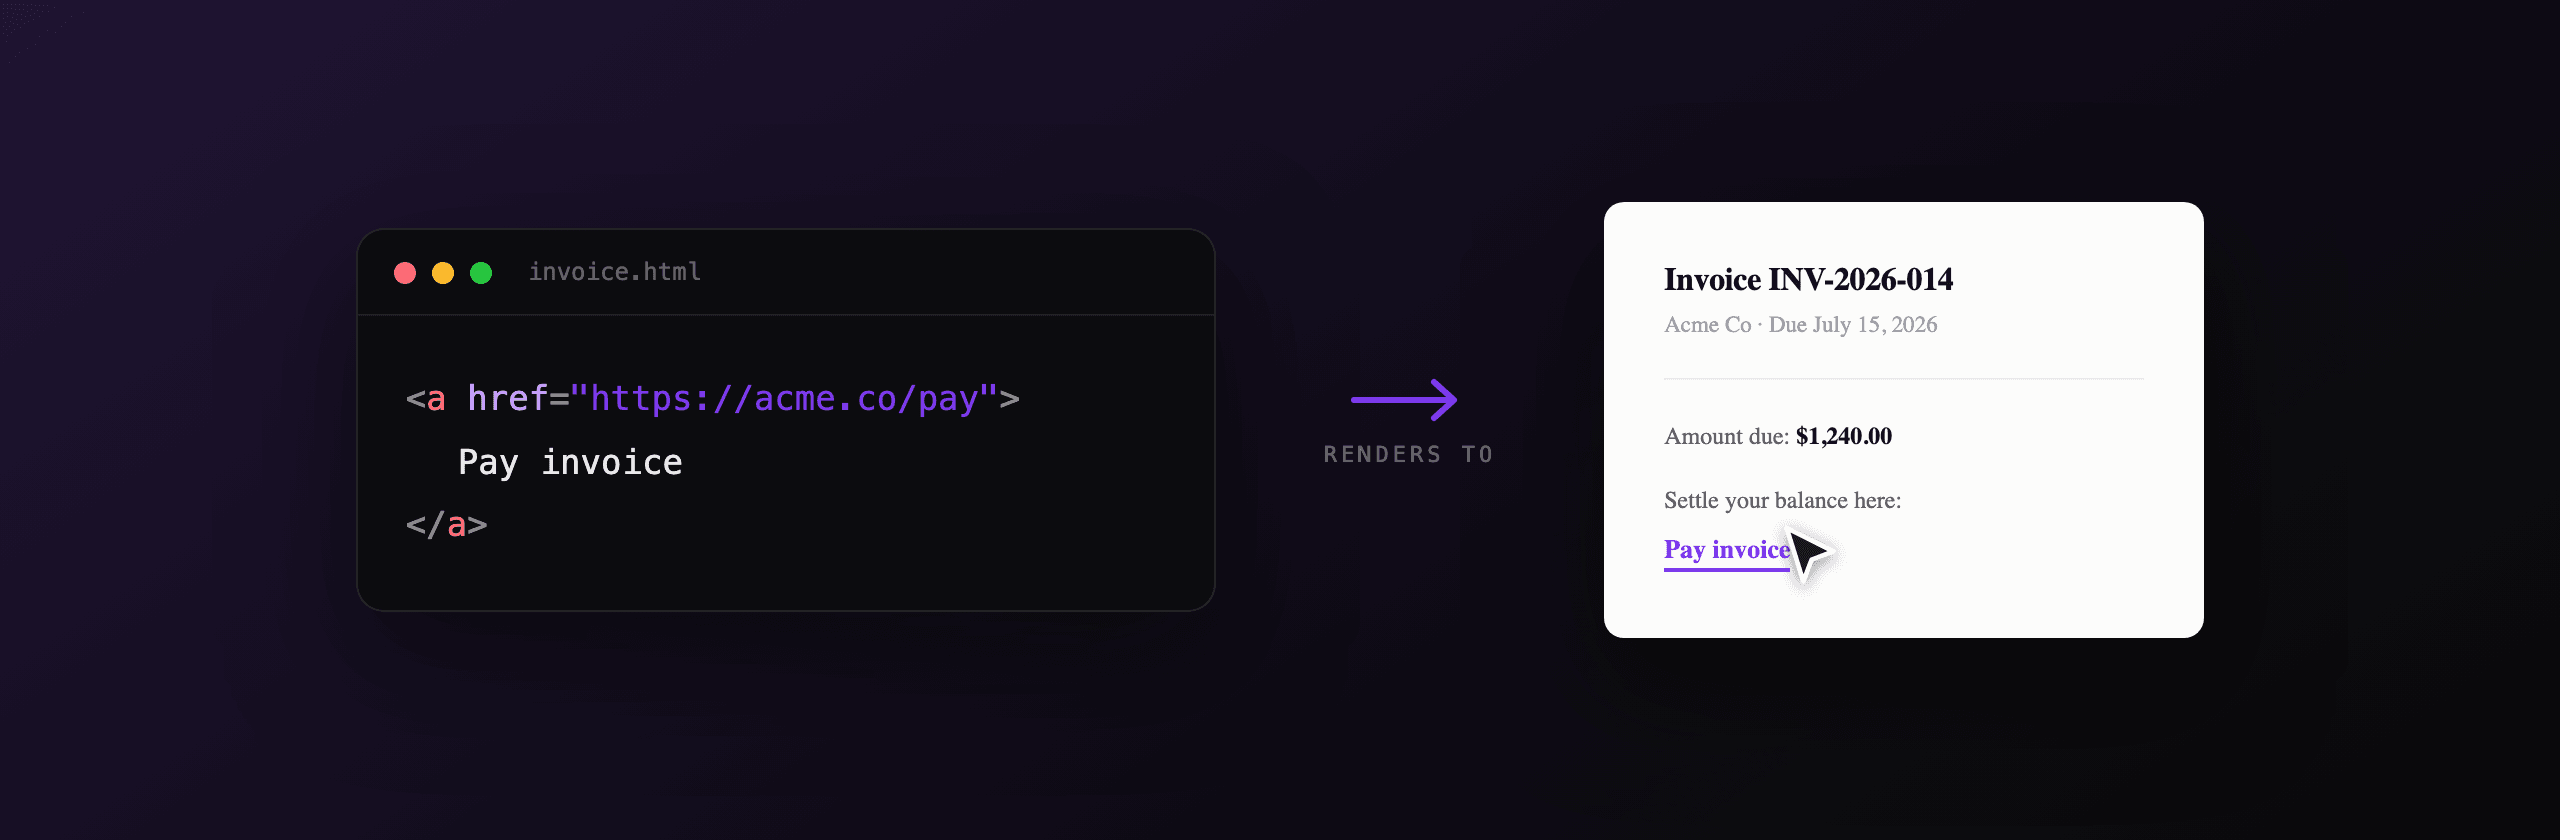Click the https://acme.co/pay URL string

784,399
